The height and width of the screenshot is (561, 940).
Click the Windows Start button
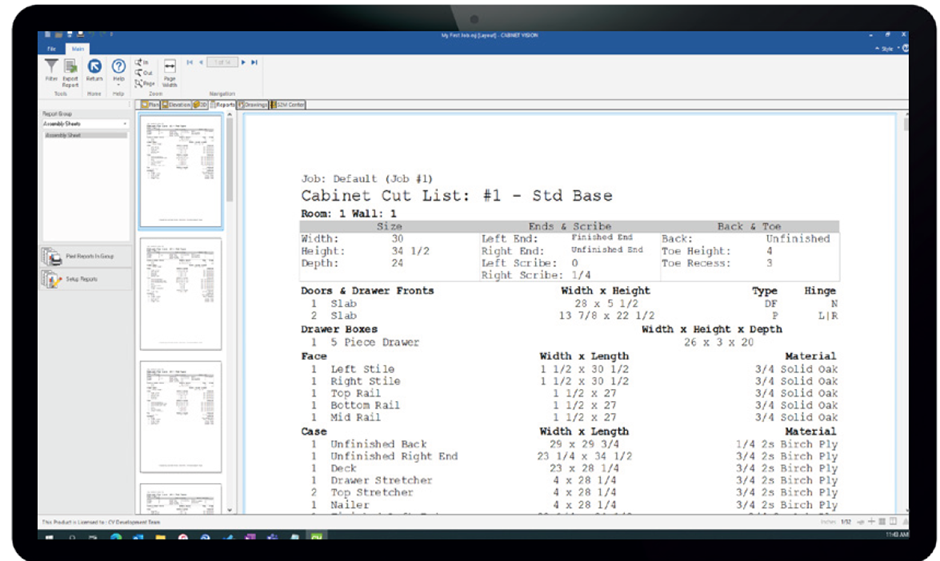49,537
